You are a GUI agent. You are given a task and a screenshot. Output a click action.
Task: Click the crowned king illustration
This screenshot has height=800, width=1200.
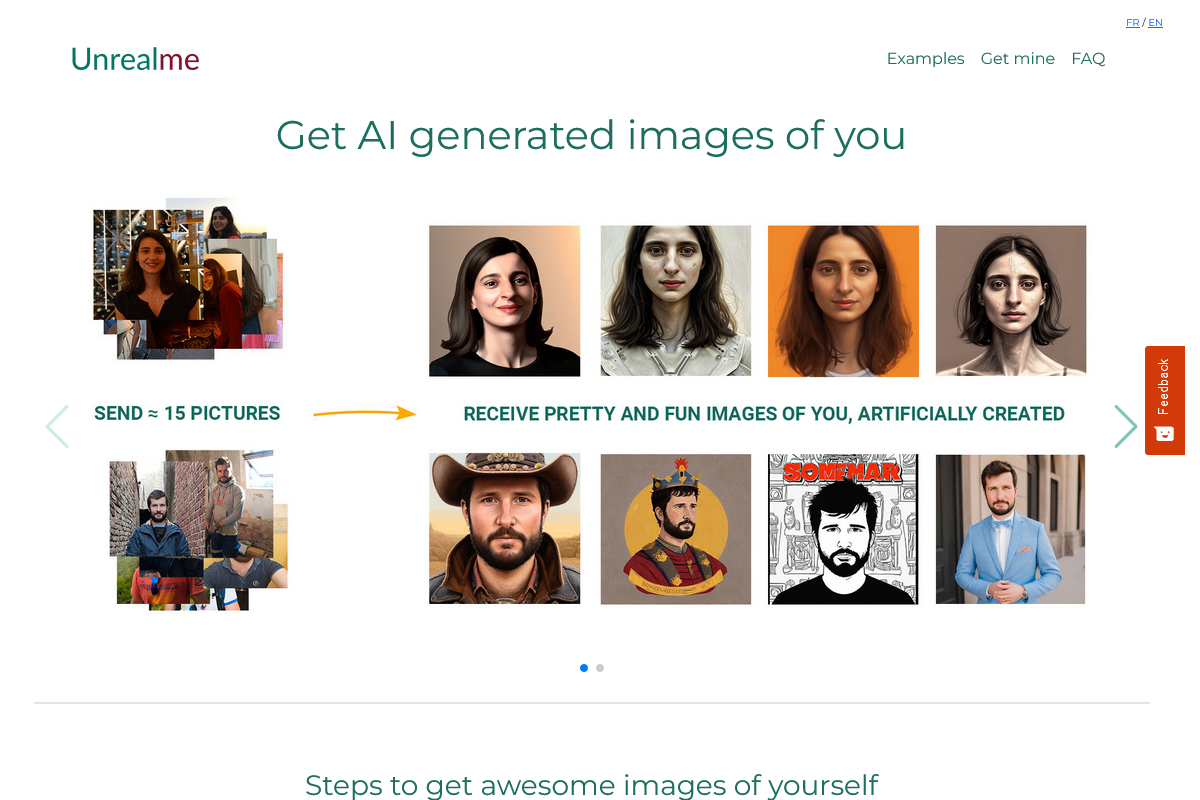click(675, 529)
